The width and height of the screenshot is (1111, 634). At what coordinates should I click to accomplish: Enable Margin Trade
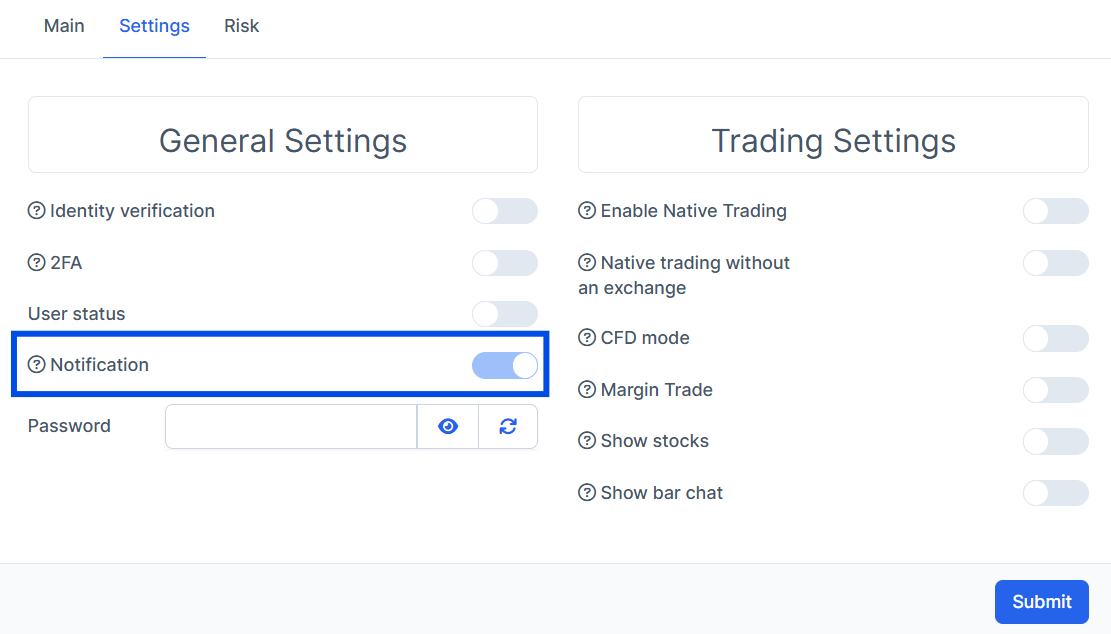[x=1056, y=390]
